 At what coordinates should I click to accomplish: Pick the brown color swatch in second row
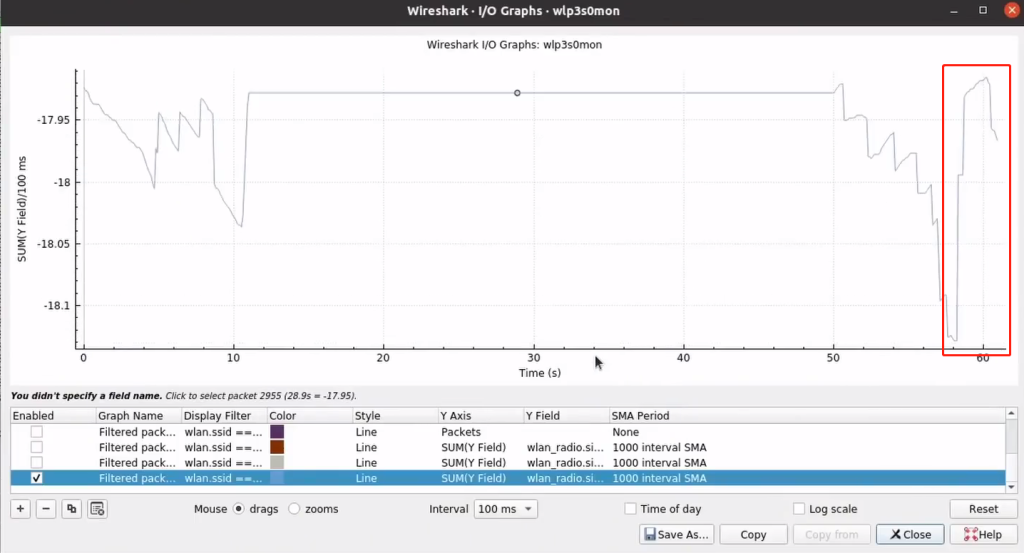[x=277, y=447]
